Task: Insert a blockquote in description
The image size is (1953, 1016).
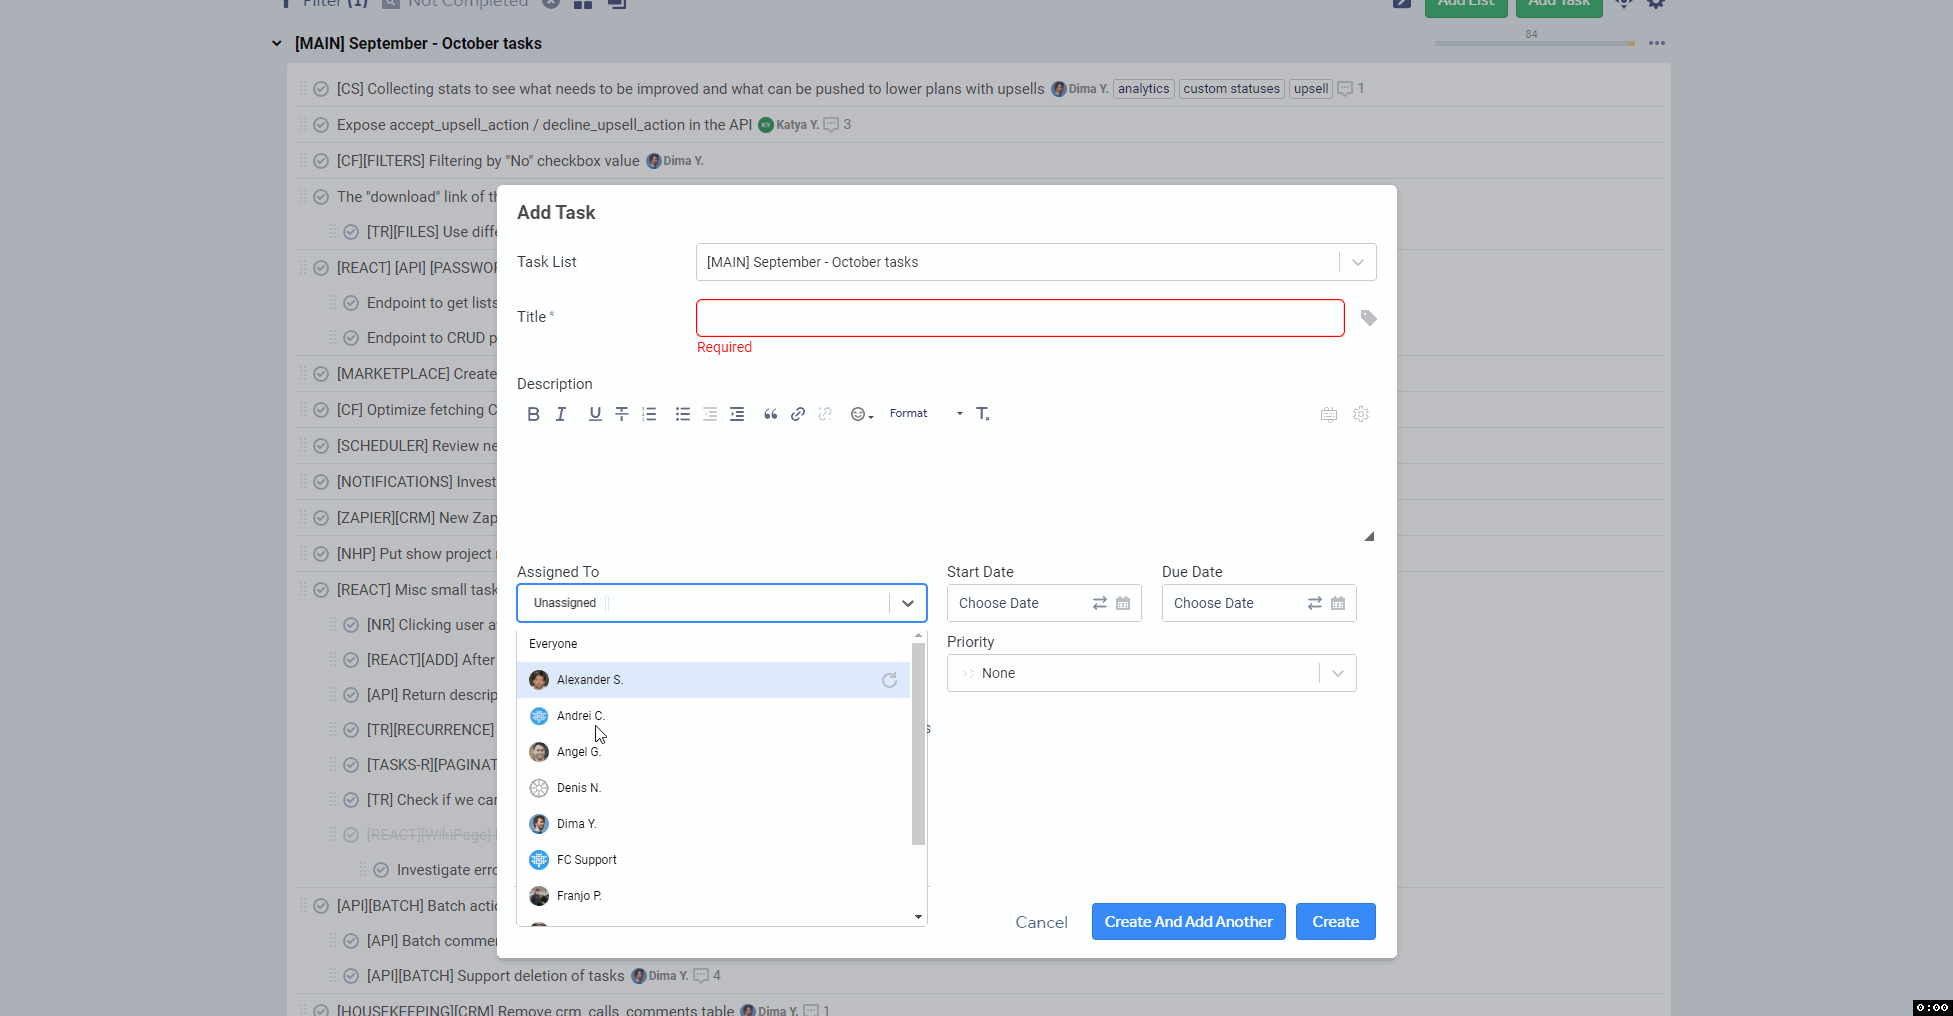Action: 770,414
